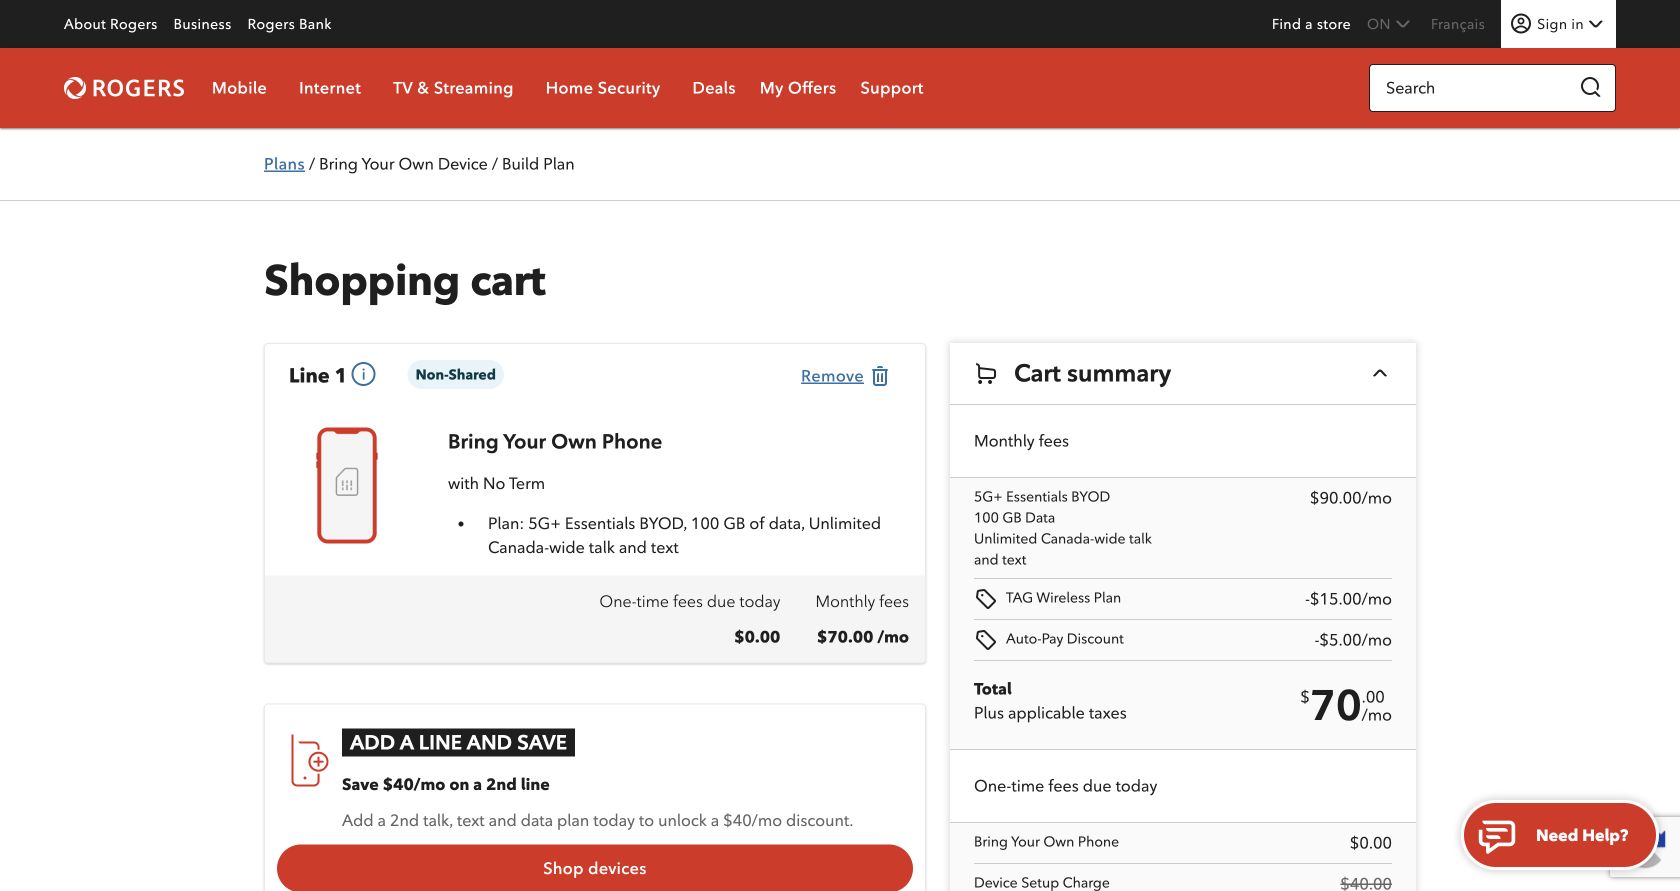This screenshot has height=891, width=1680.
Task: Open the Support menu item
Action: 892,88
